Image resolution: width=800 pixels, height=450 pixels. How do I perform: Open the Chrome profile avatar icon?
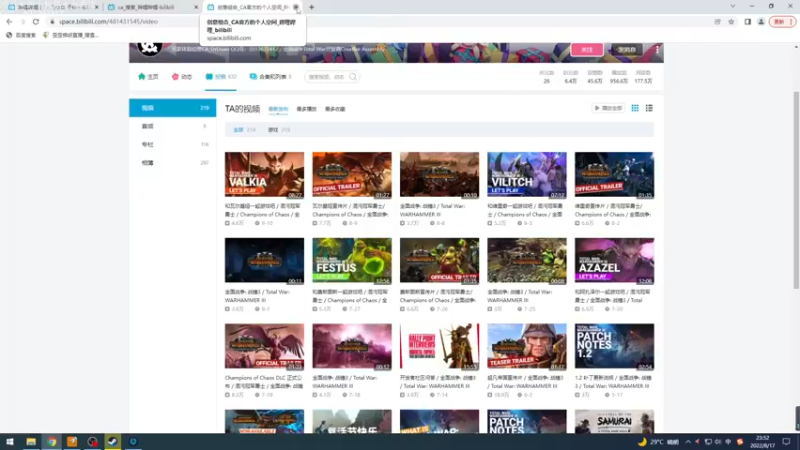pos(761,21)
